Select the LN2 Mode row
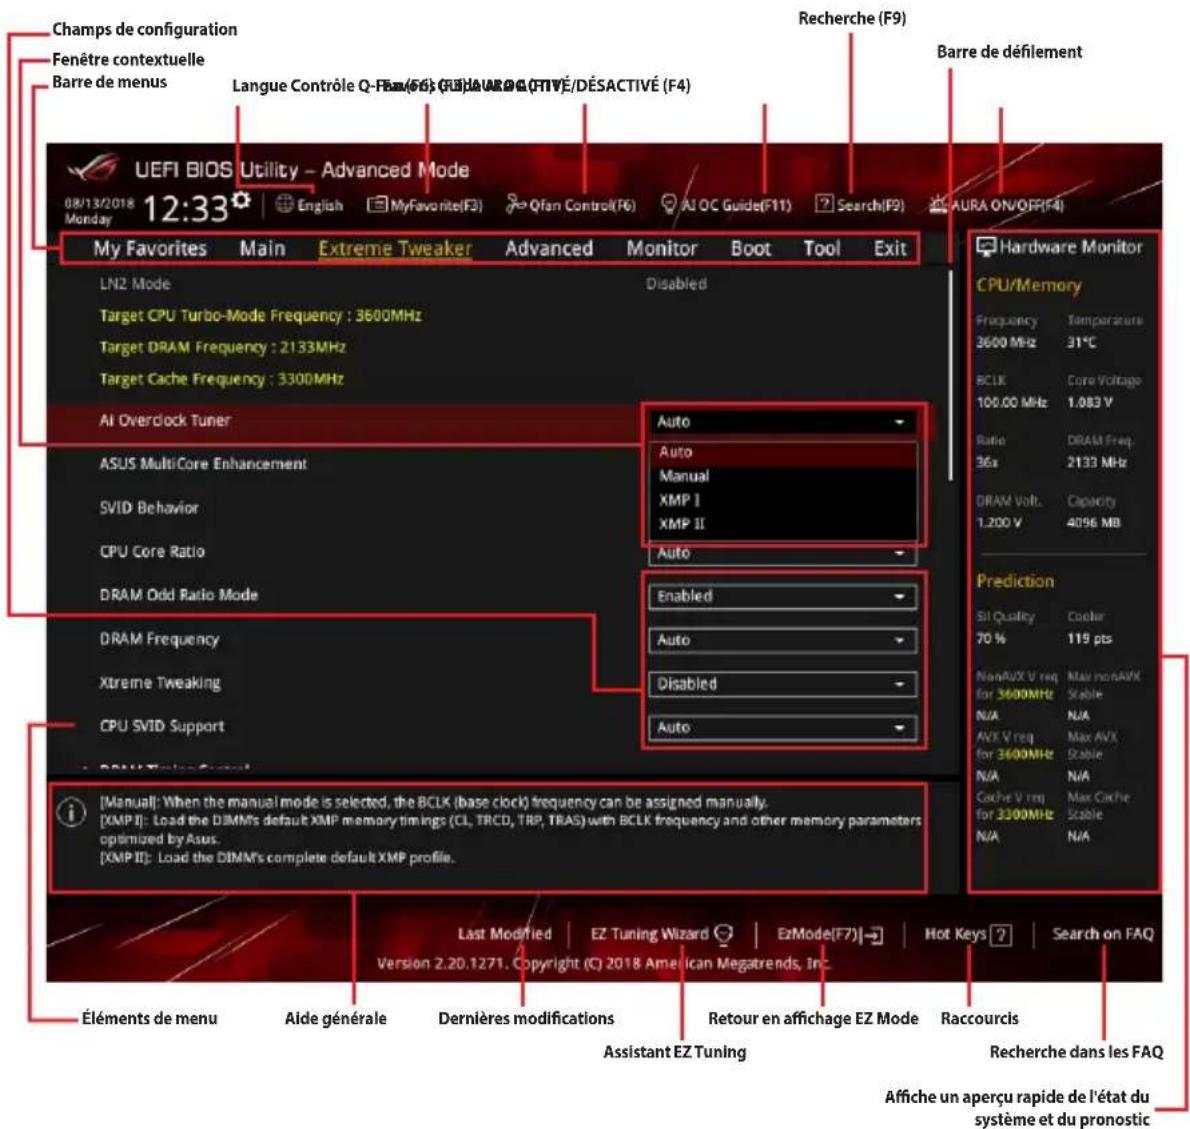Image resolution: width=1190 pixels, height=1129 pixels. click(493, 284)
